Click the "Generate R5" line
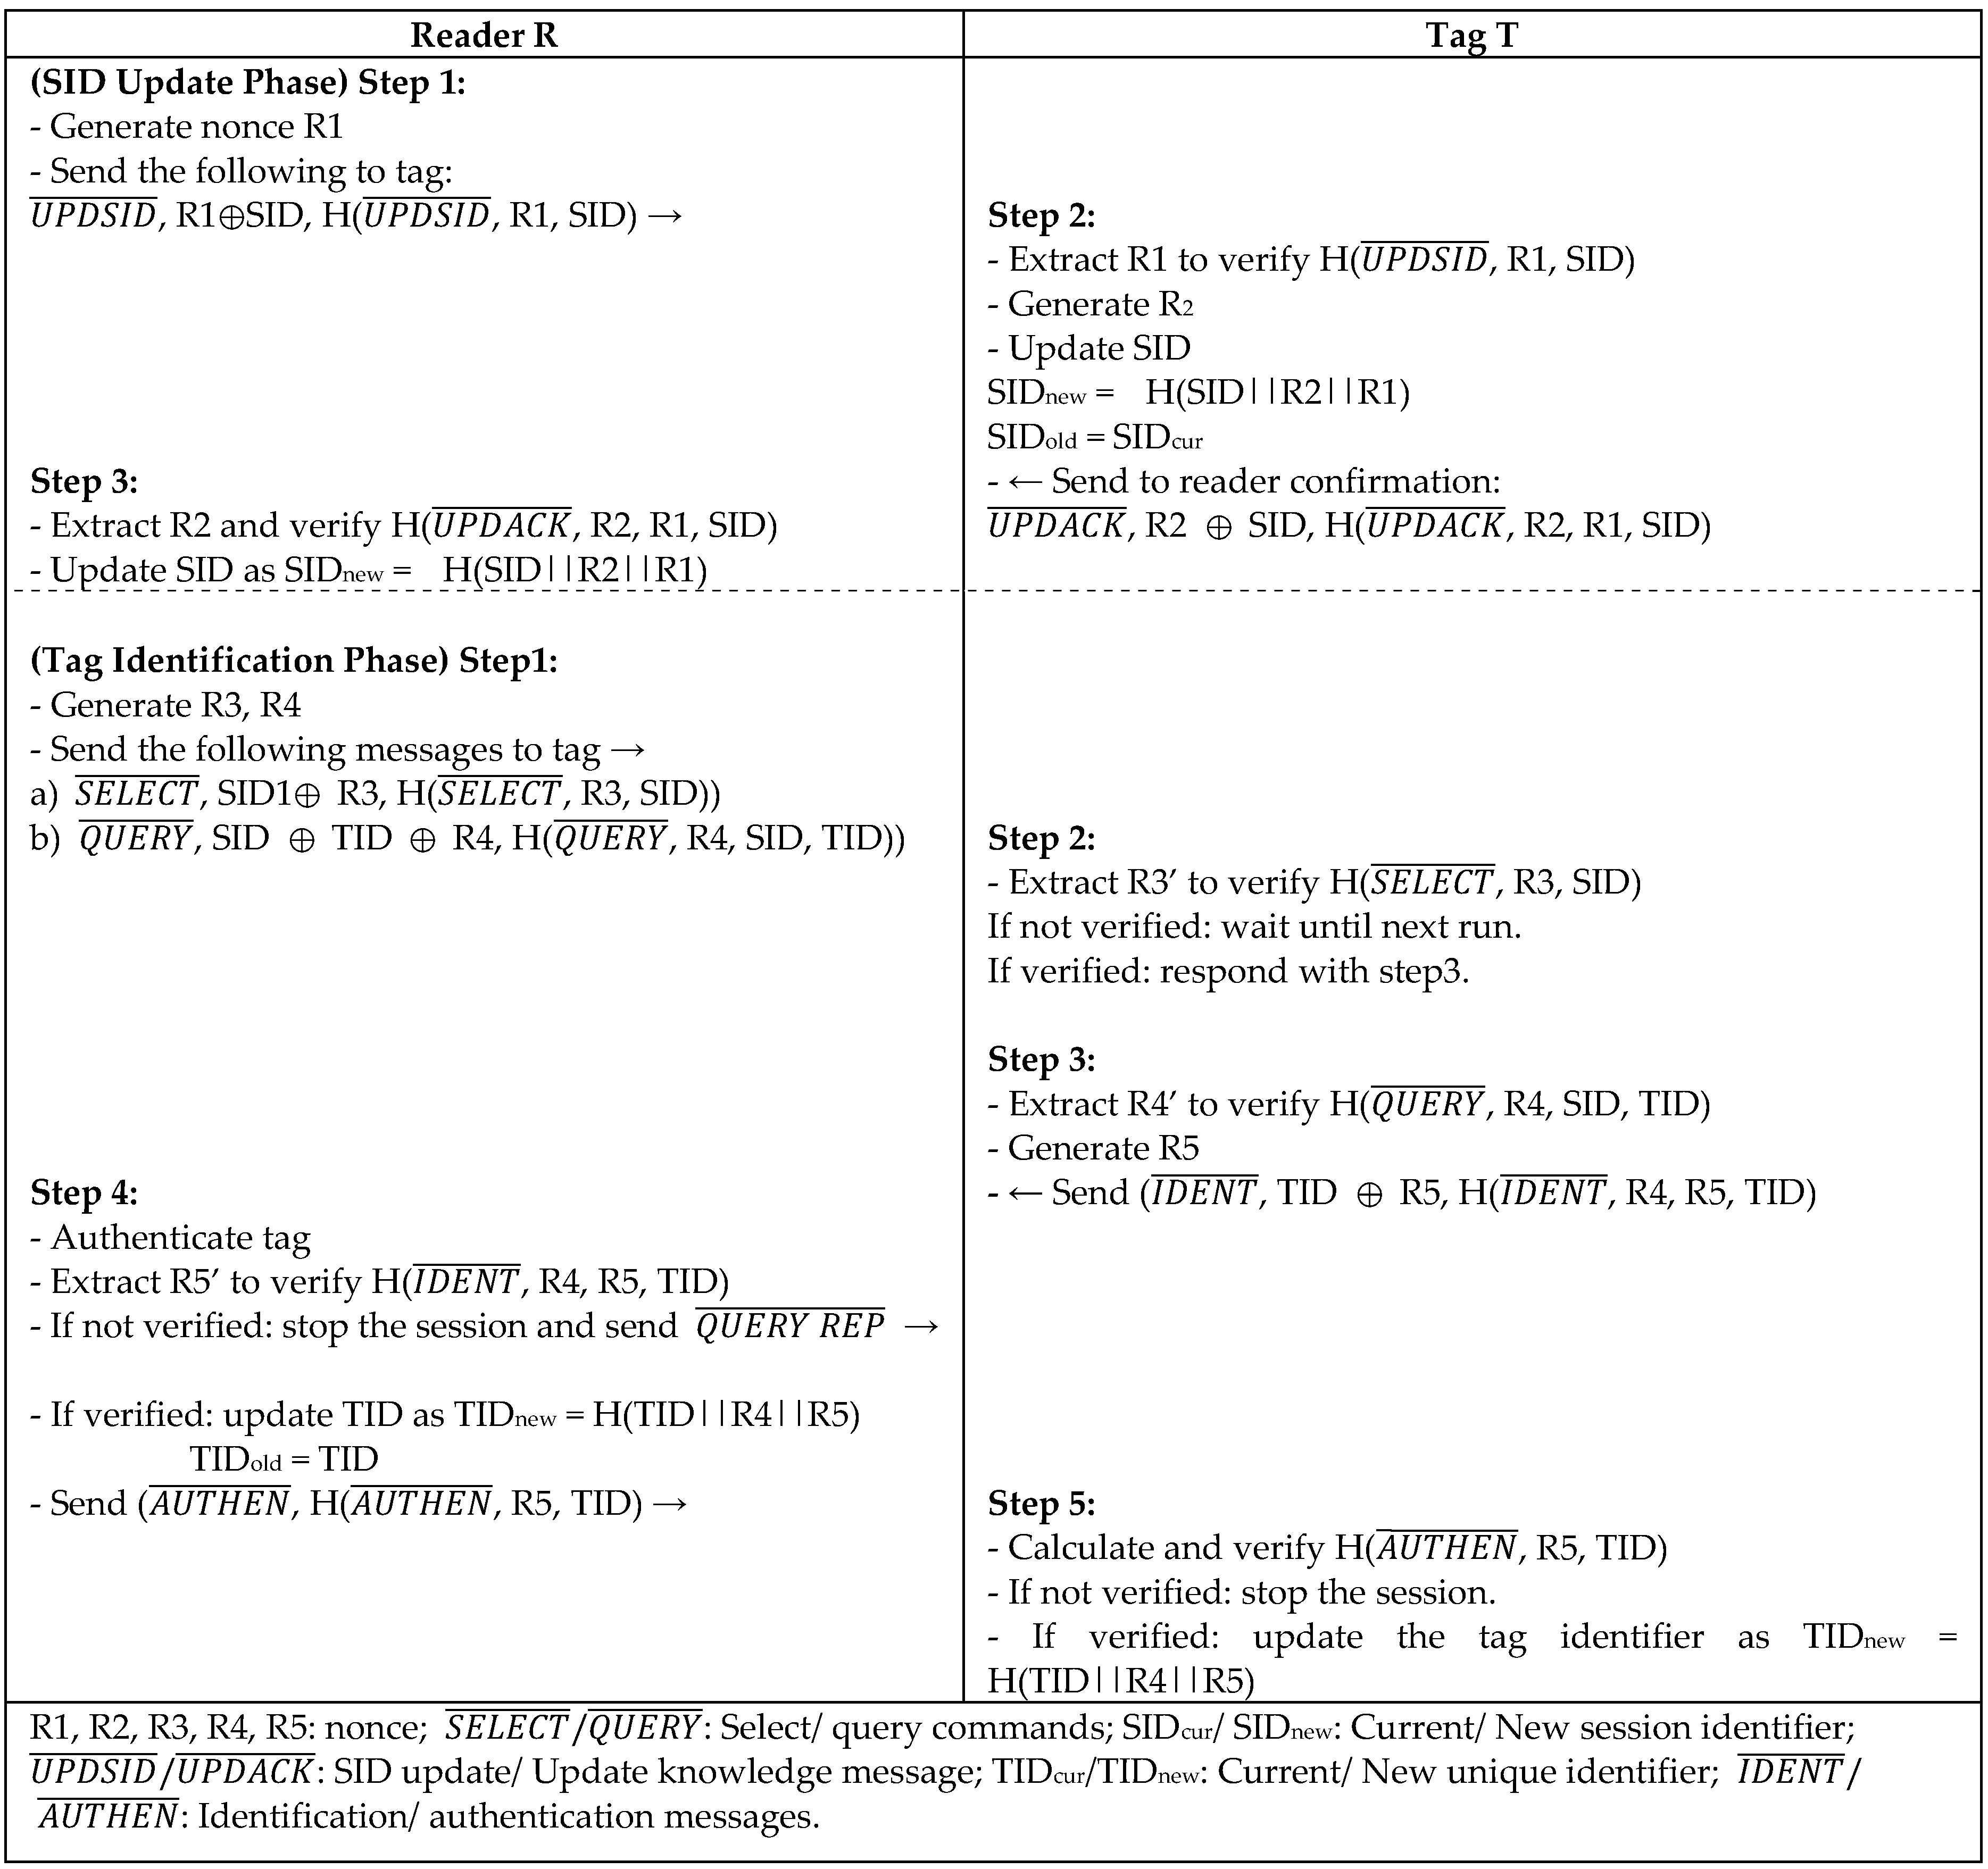 click(x=1093, y=1148)
